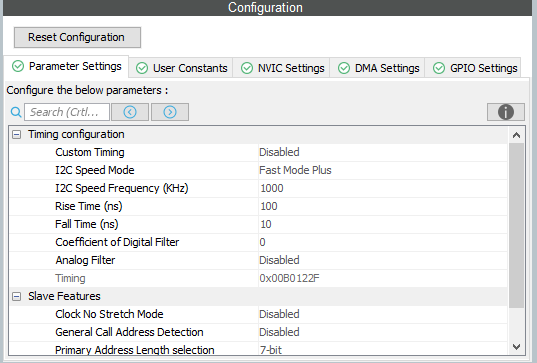Image resolution: width=537 pixels, height=363 pixels.
Task: Click the green check on Parameter Settings
Action: coord(18,66)
